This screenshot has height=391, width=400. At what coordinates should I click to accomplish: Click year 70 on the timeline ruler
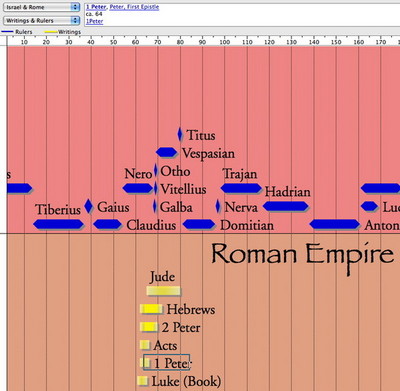point(158,42)
